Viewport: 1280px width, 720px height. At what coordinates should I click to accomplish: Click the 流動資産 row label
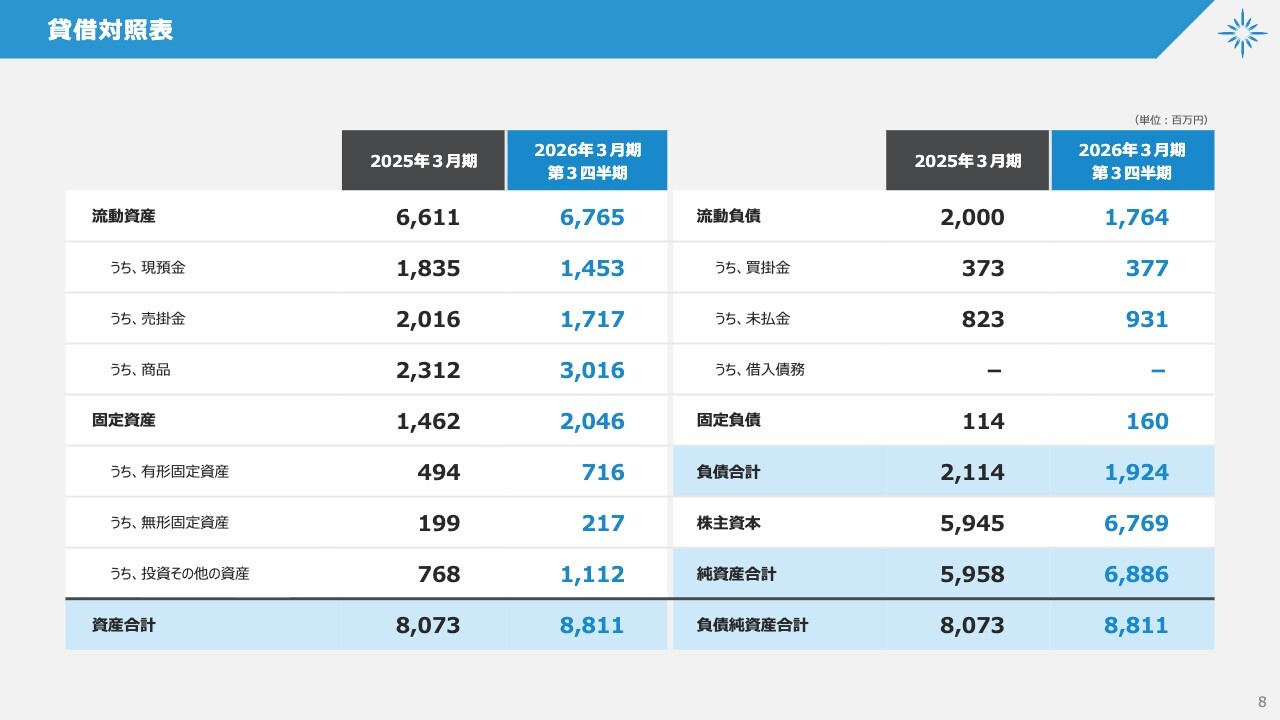(x=123, y=216)
